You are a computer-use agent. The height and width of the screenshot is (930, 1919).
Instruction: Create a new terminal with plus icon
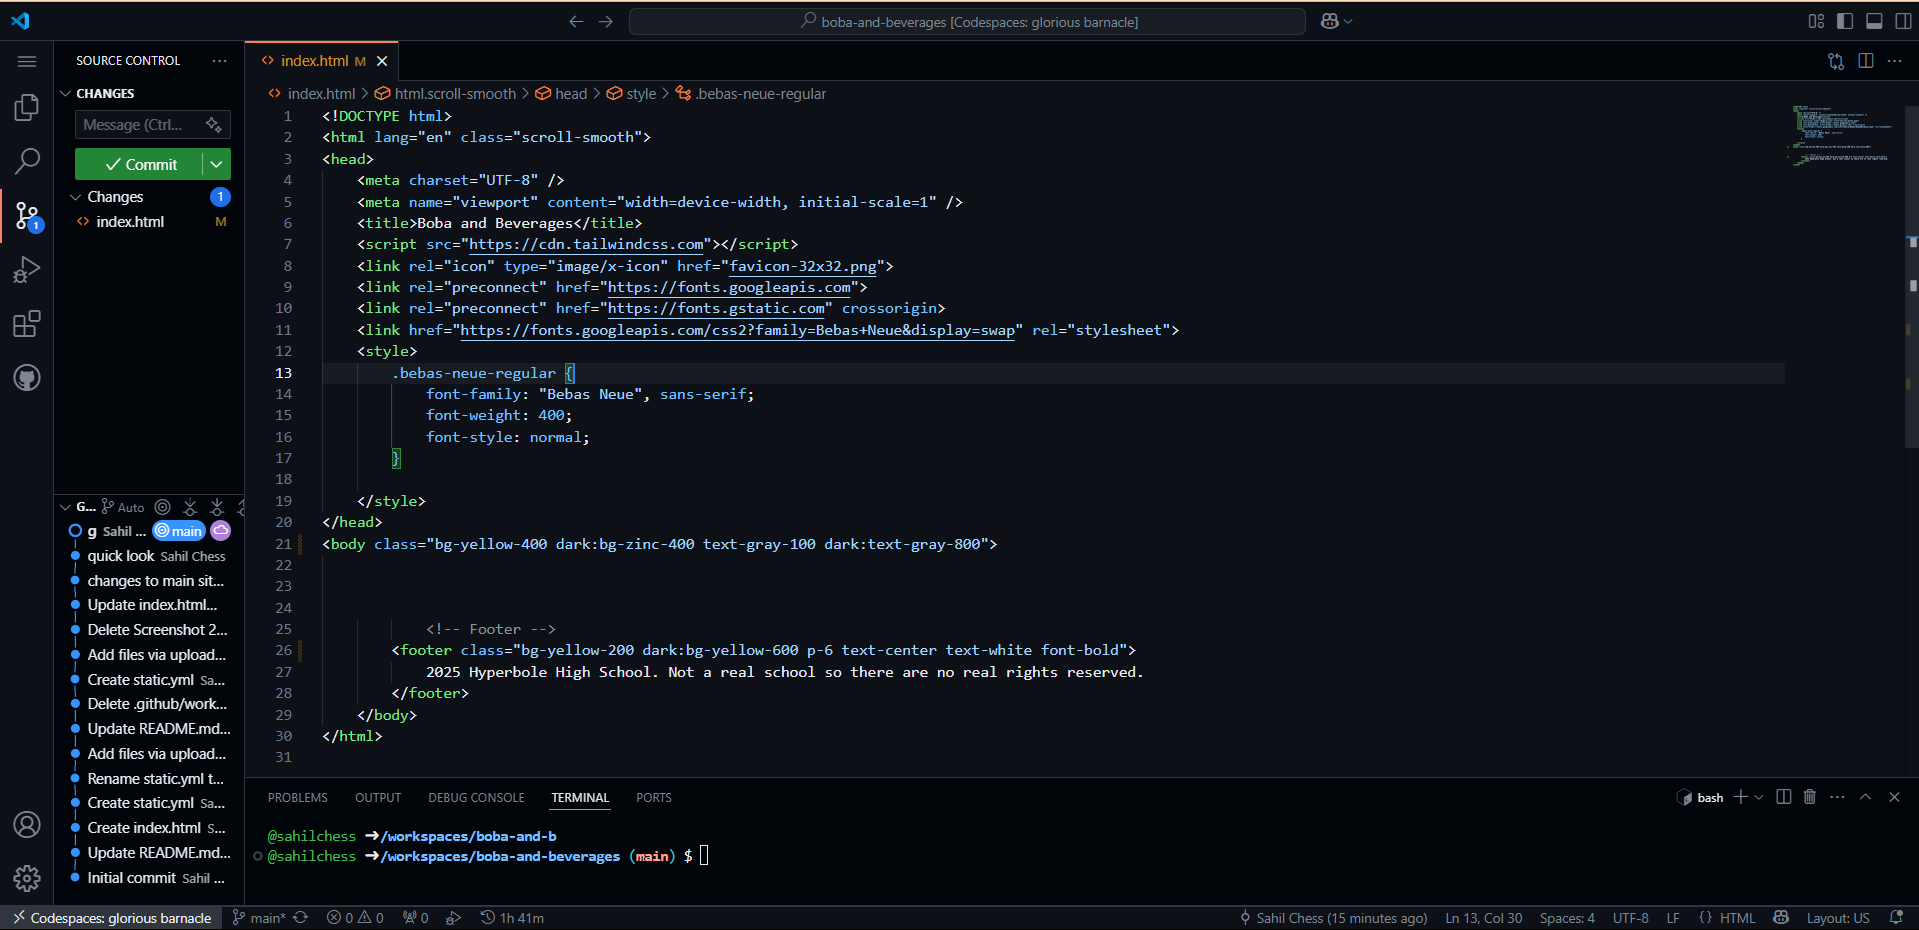(x=1741, y=797)
